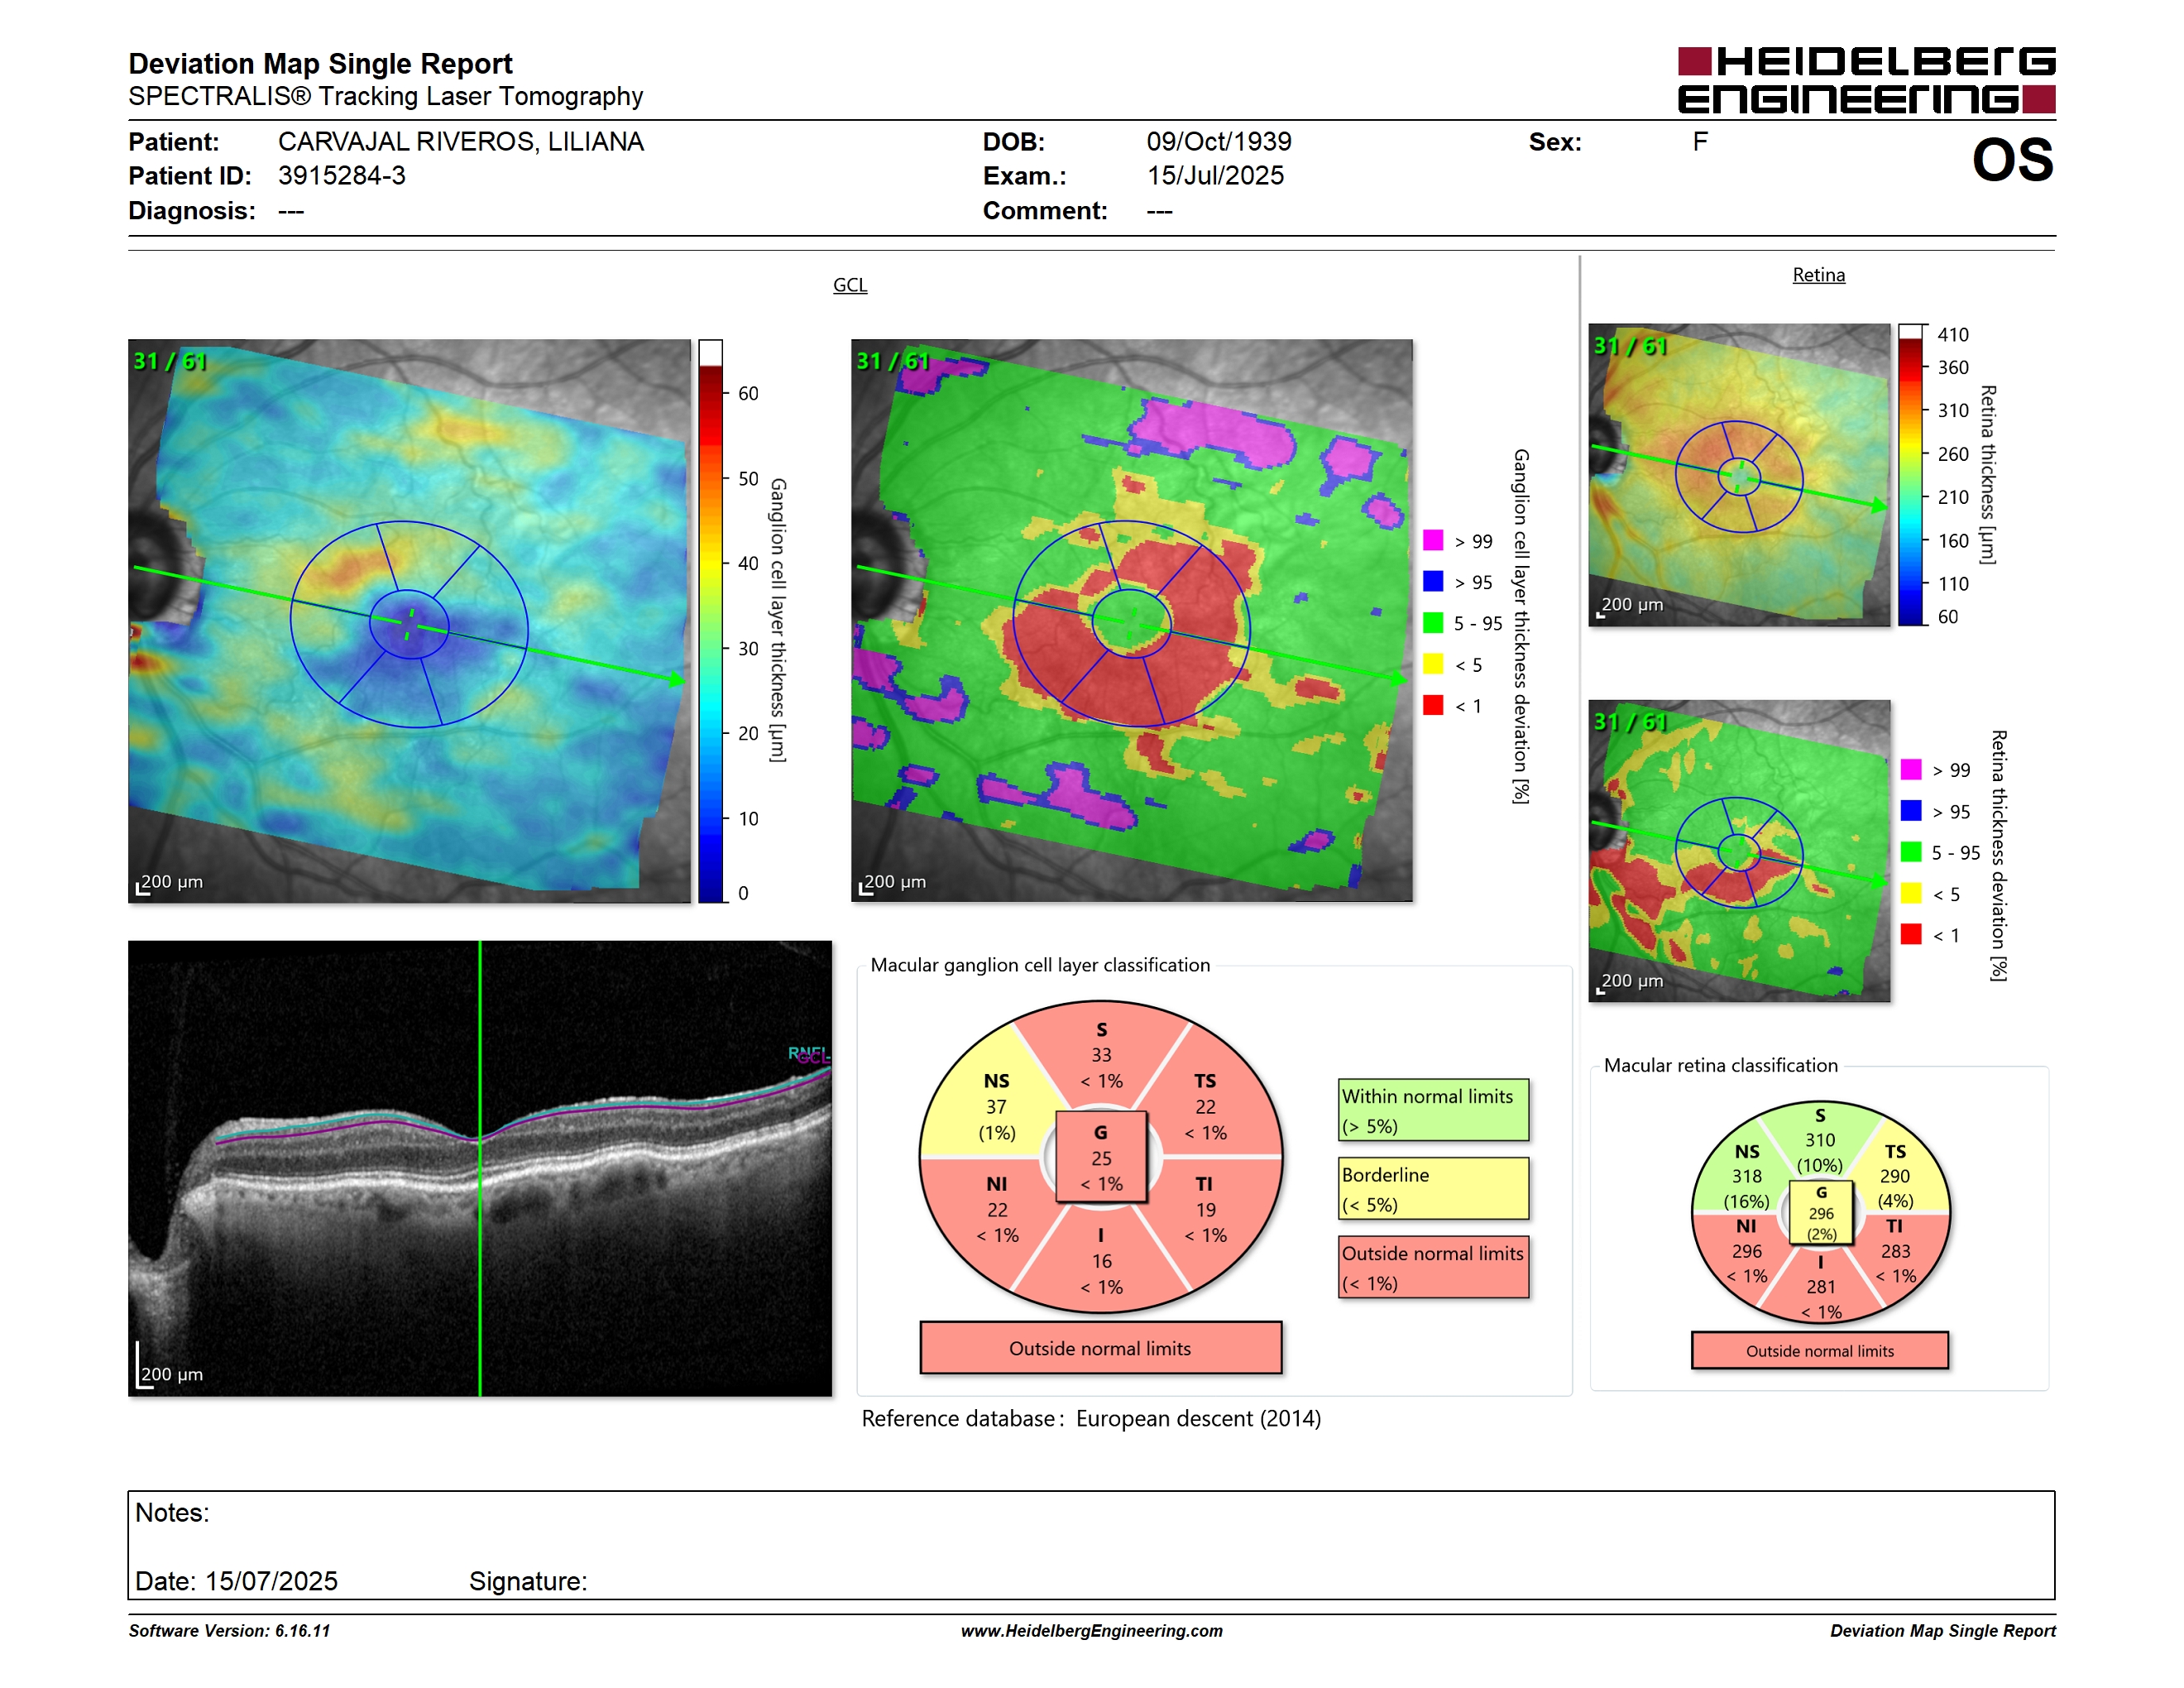Image resolution: width=2184 pixels, height=1688 pixels.
Task: Select GCL sector NS value 37
Action: point(996,1107)
